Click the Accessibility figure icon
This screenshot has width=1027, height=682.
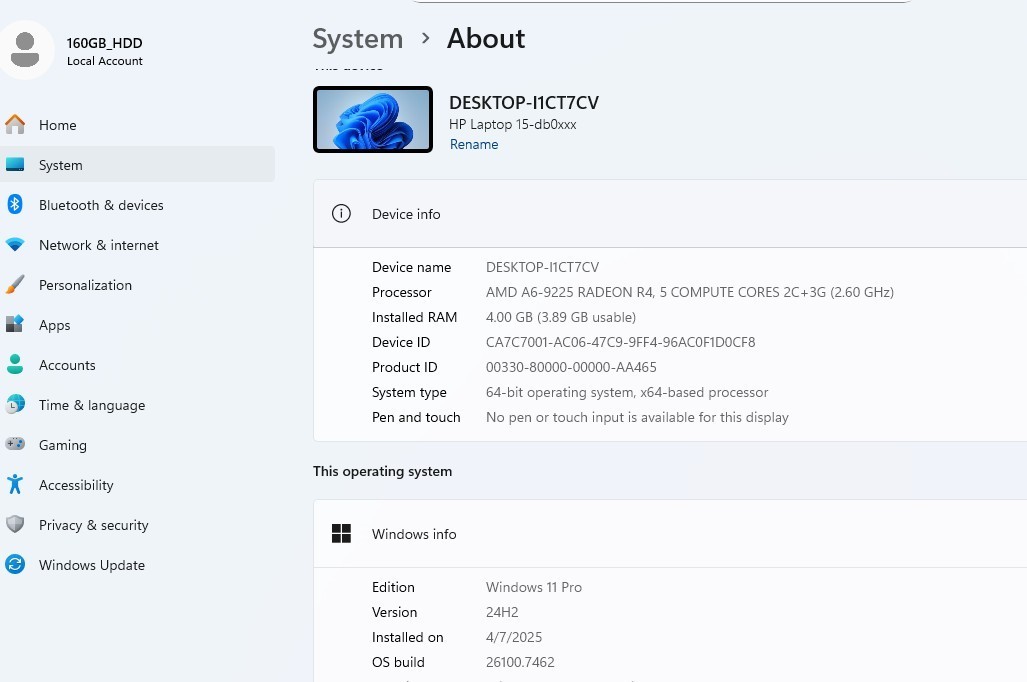[15, 484]
